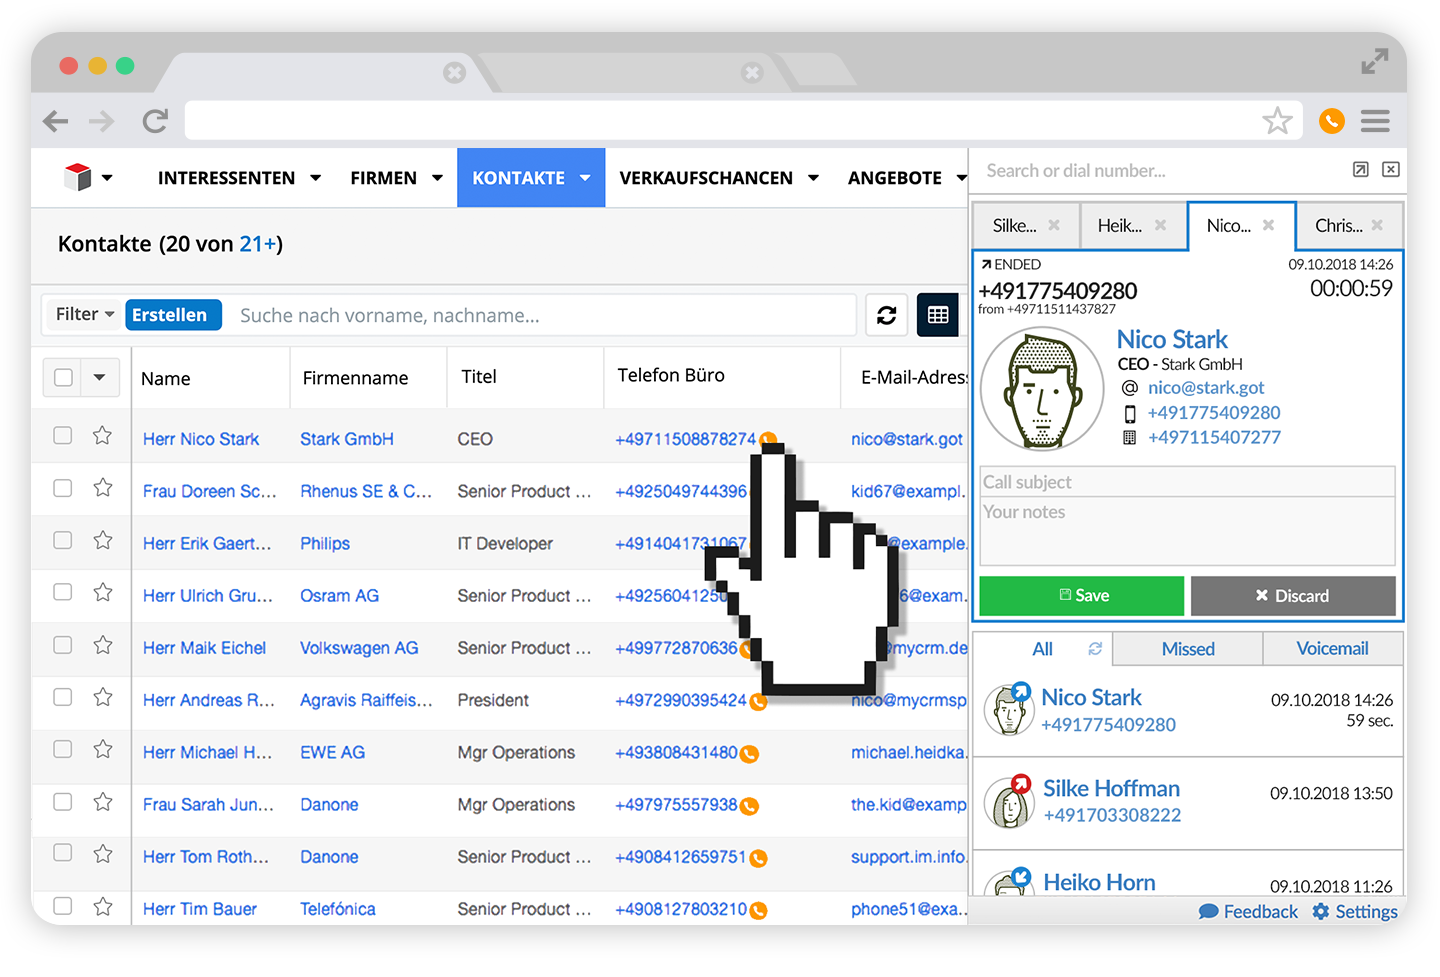Click the orange phone extension icon in browser toolbar

pyautogui.click(x=1331, y=121)
